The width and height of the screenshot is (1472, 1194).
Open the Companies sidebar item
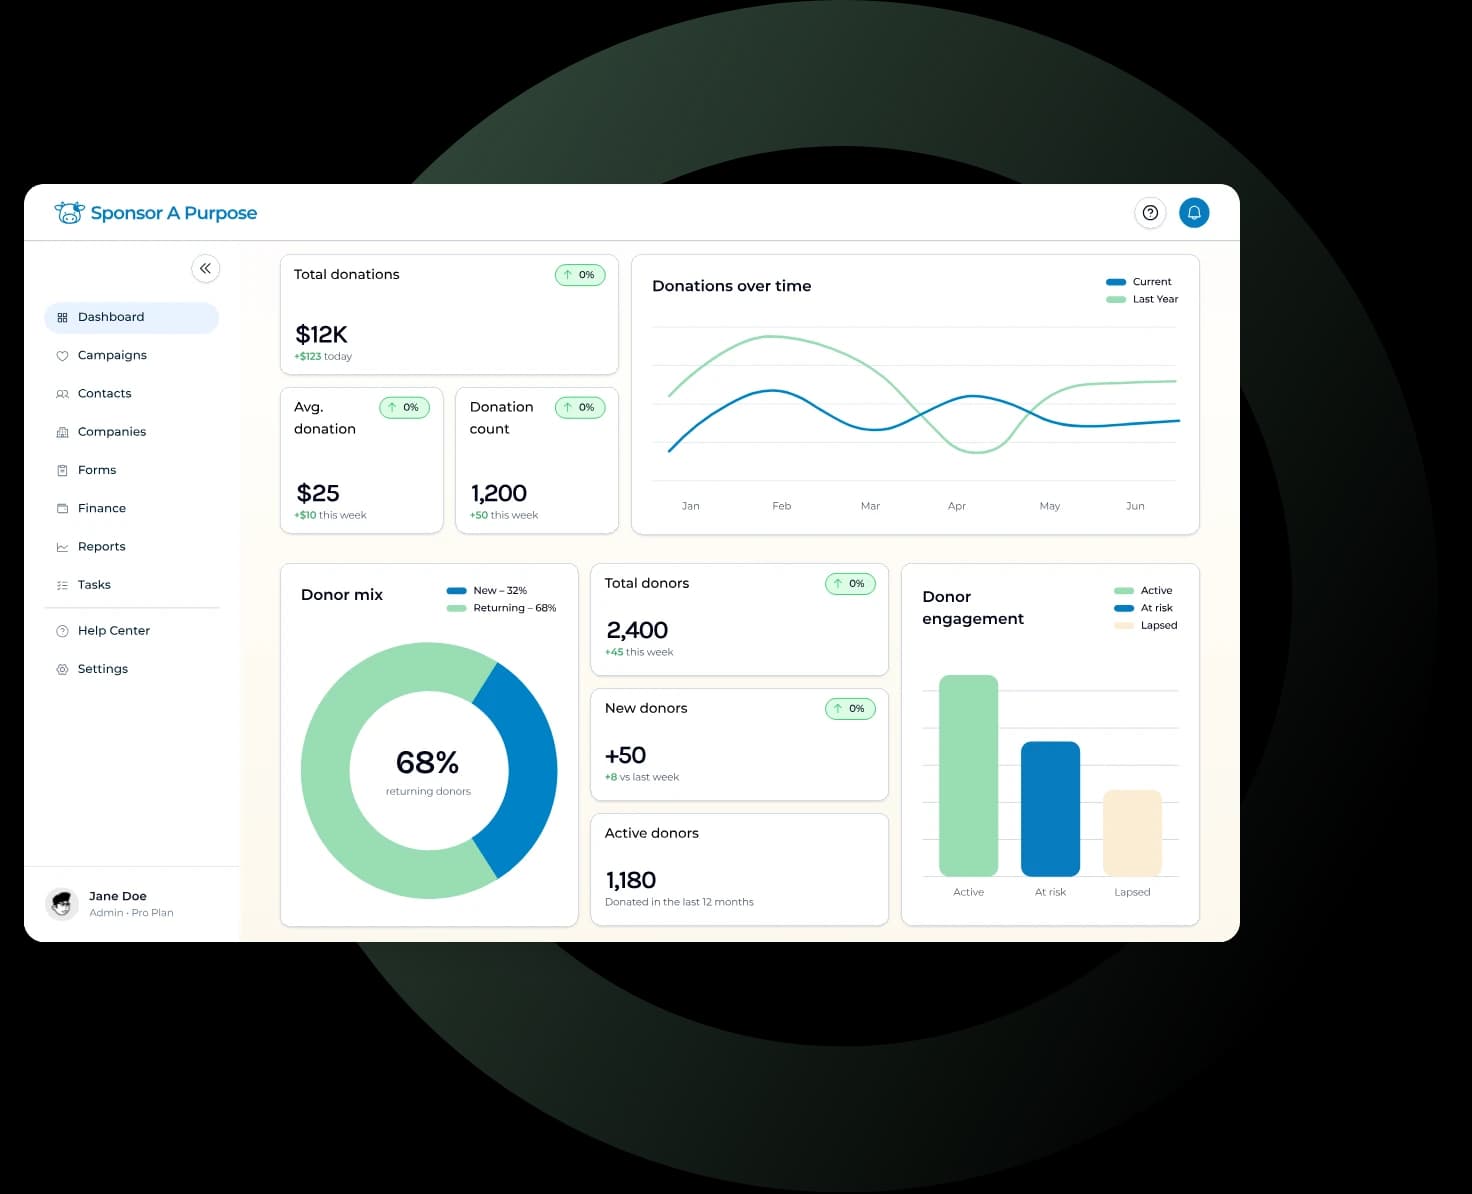coord(131,432)
